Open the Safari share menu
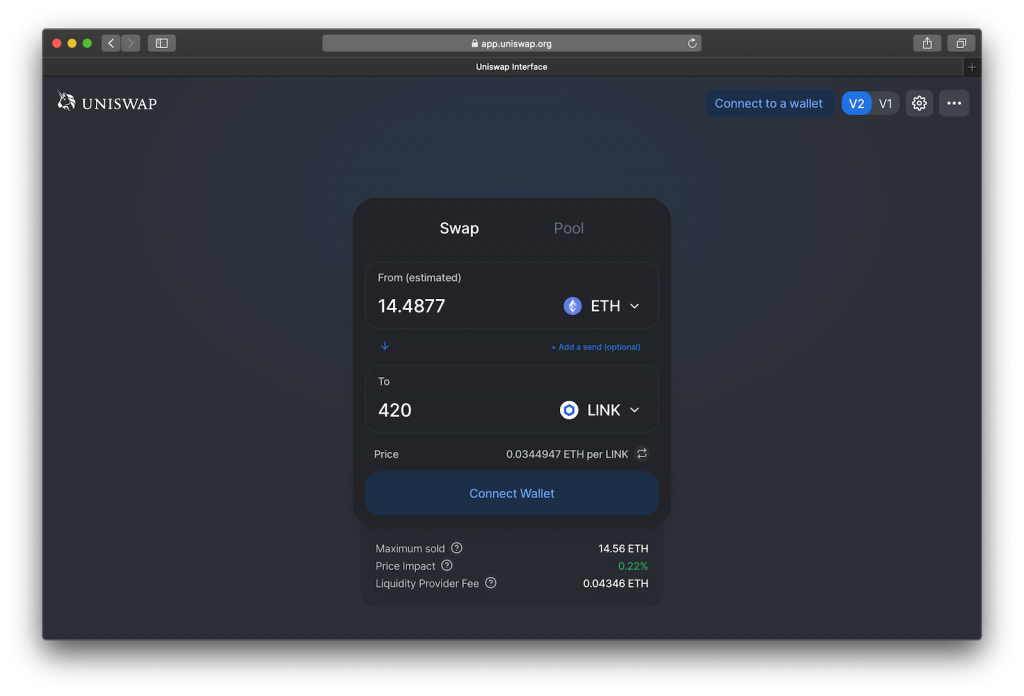Viewport: 1024px width, 696px height. point(927,43)
